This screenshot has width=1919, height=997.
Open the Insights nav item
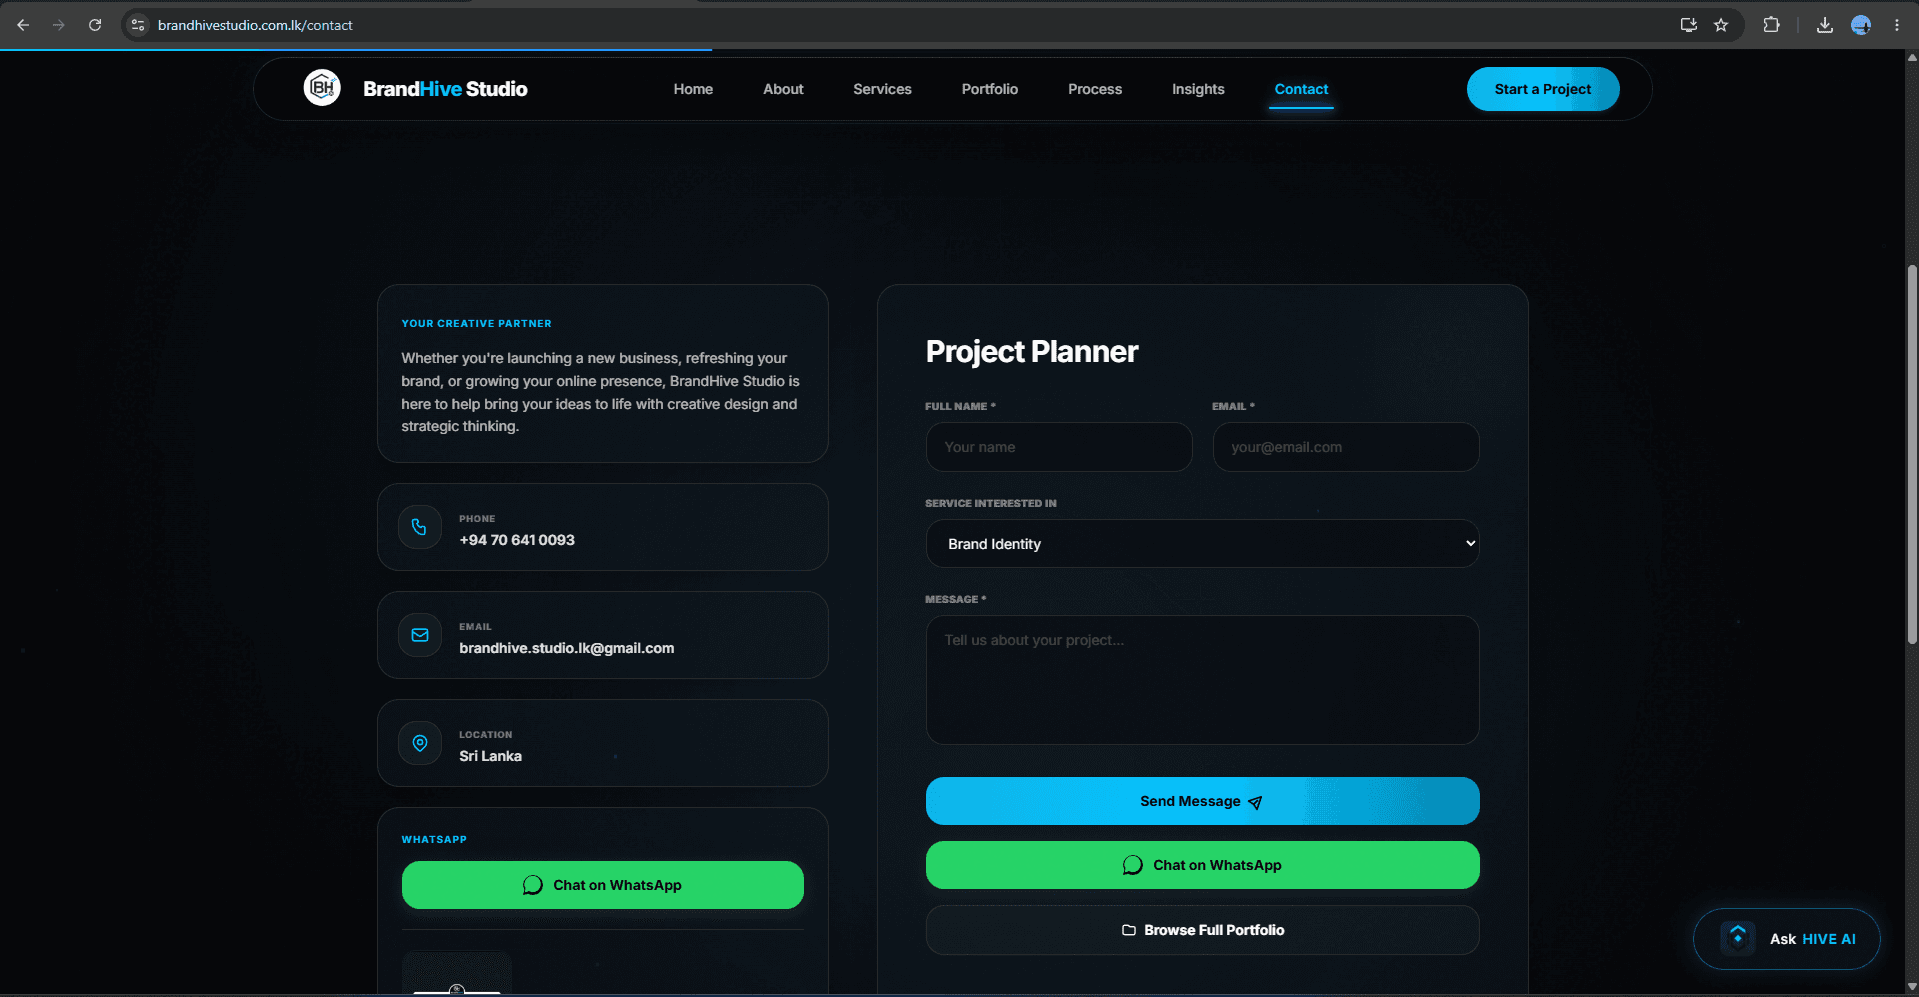pos(1198,89)
